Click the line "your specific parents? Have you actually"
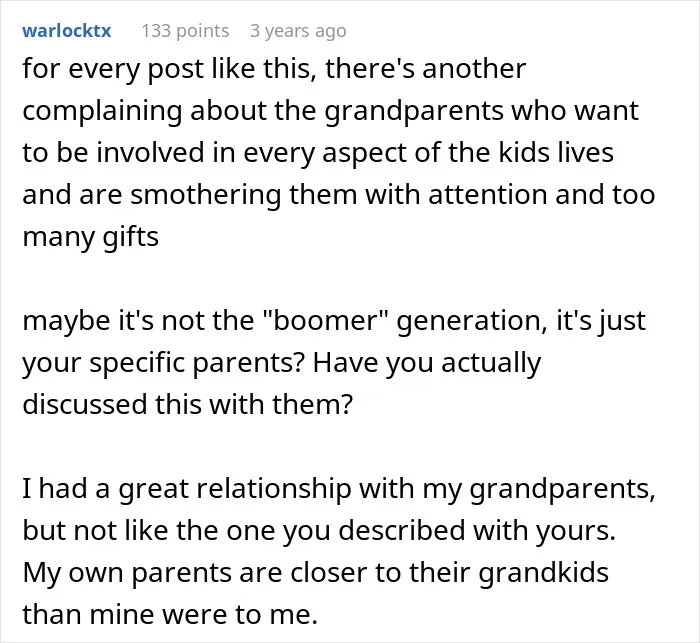Viewport: 700px width, 643px height. [282, 363]
